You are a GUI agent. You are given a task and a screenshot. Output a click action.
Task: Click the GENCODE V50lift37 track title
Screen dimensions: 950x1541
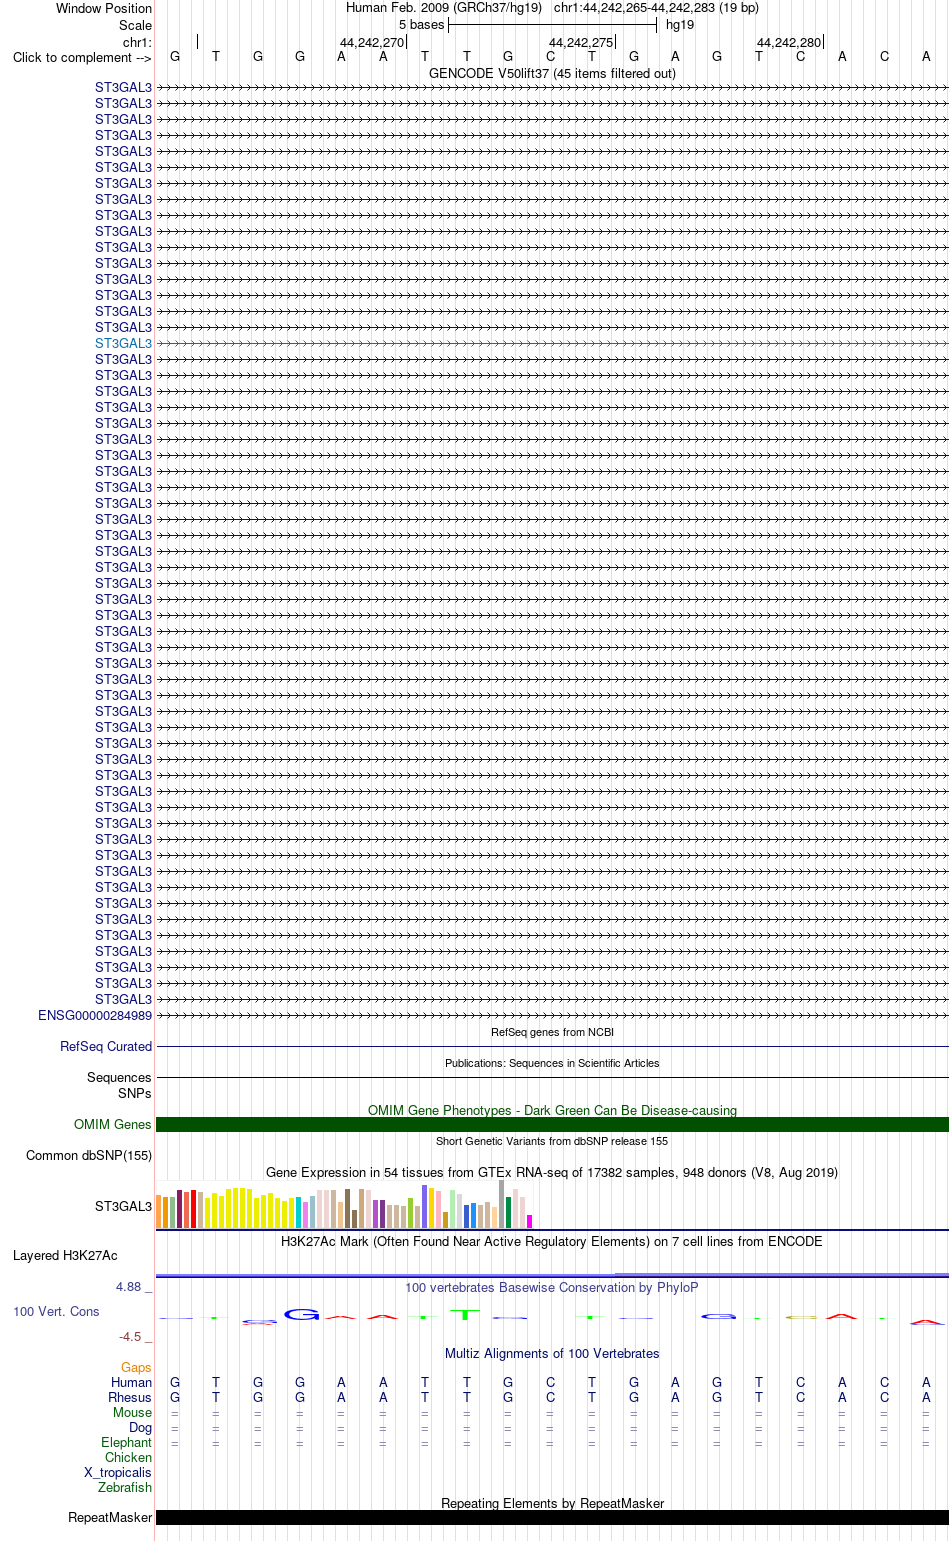pyautogui.click(x=552, y=73)
